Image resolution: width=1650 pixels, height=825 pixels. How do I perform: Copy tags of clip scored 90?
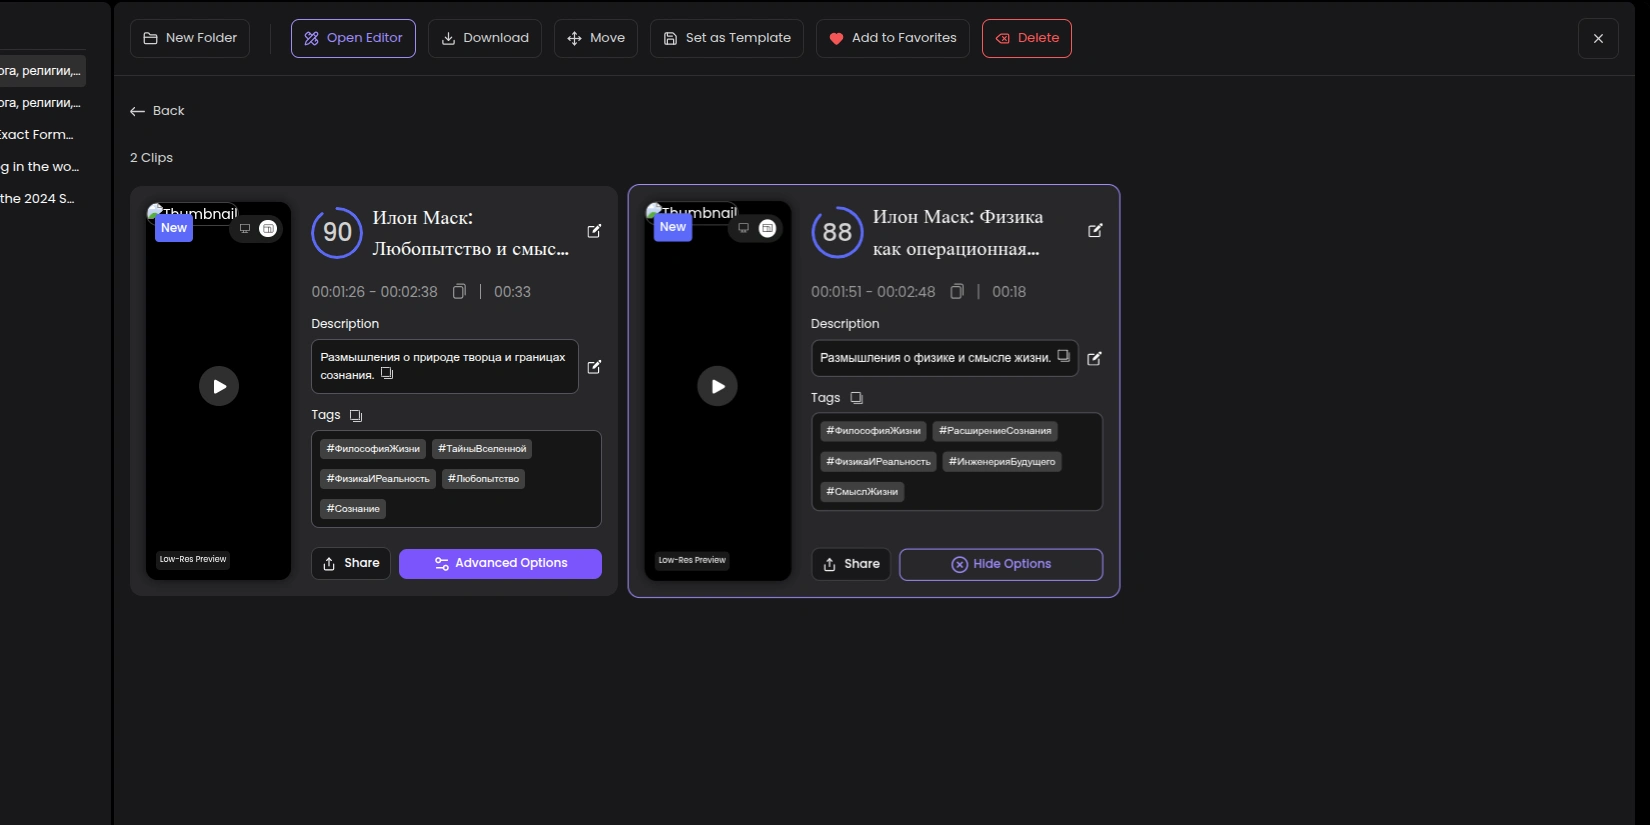[356, 415]
